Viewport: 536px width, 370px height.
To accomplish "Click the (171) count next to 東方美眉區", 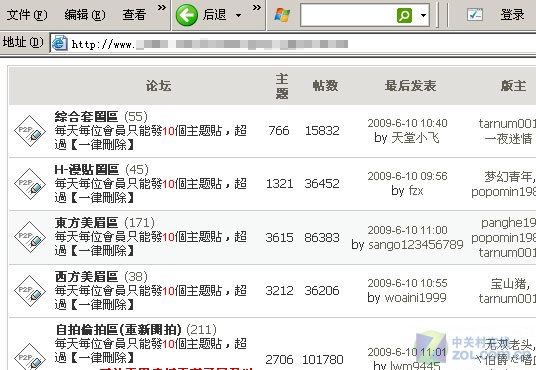I will point(139,223).
